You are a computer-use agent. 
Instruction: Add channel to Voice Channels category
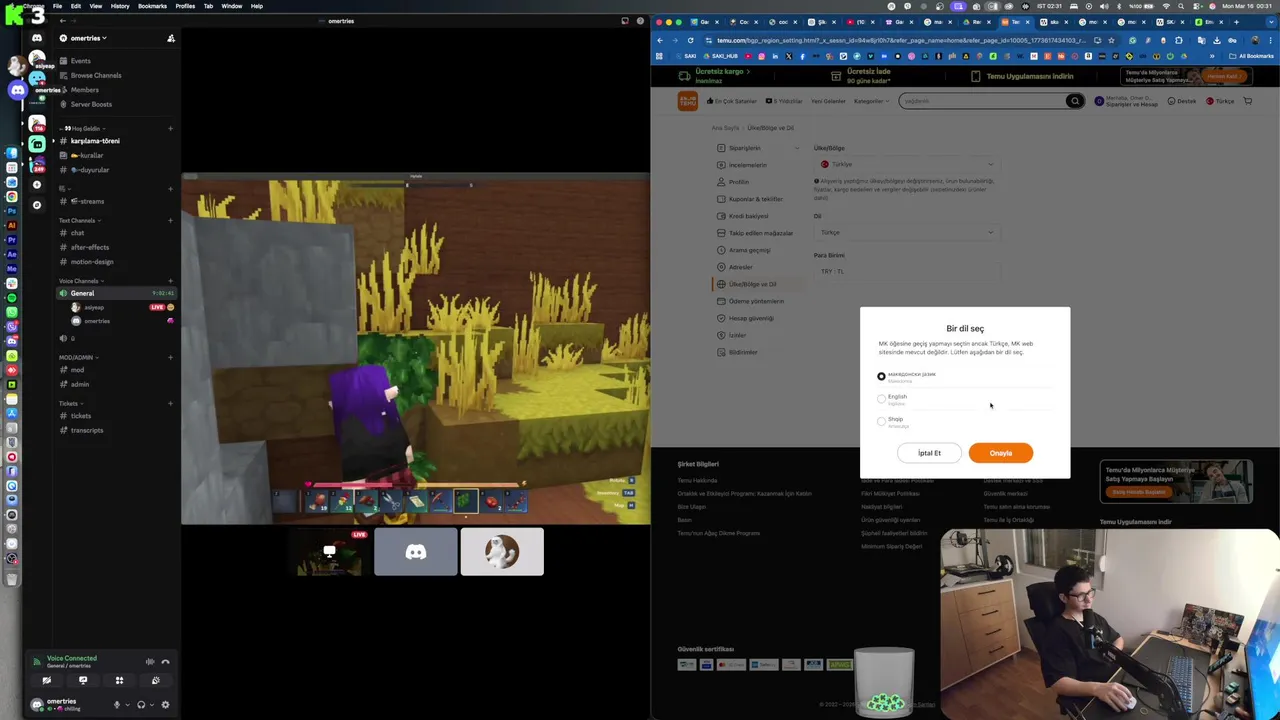(x=170, y=281)
